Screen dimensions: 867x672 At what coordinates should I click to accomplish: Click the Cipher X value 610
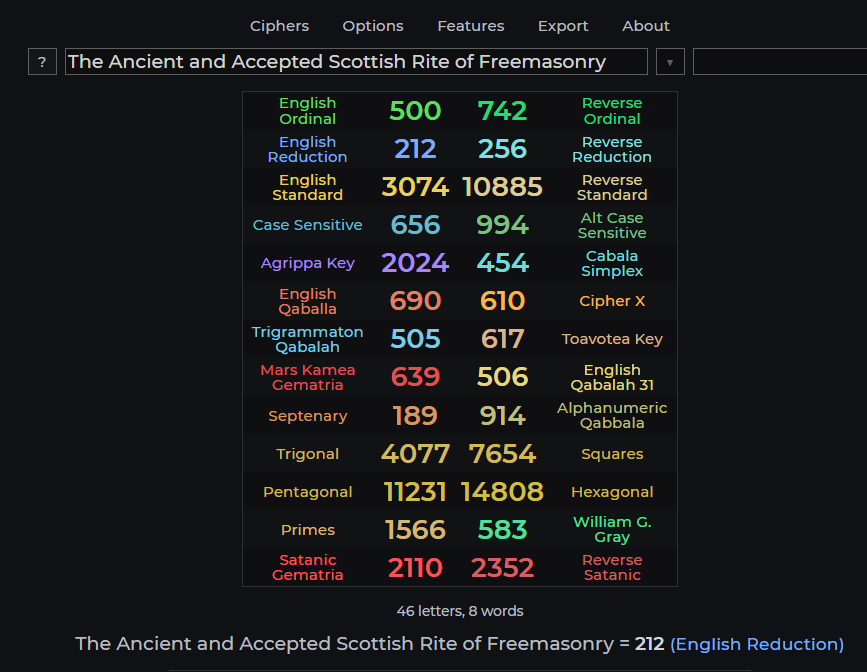[502, 301]
